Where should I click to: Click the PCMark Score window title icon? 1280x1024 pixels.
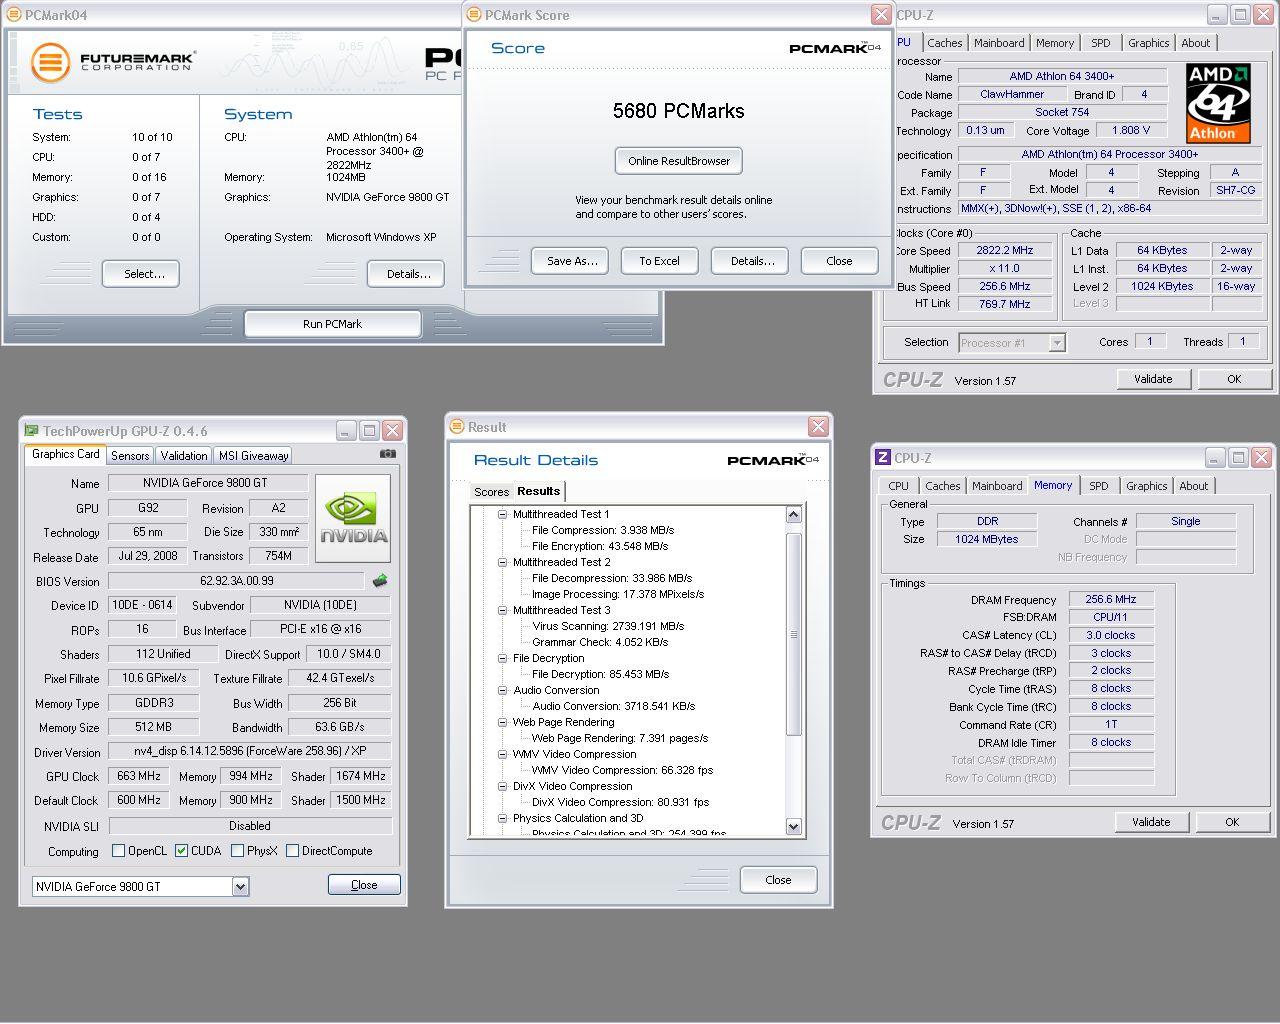point(475,15)
